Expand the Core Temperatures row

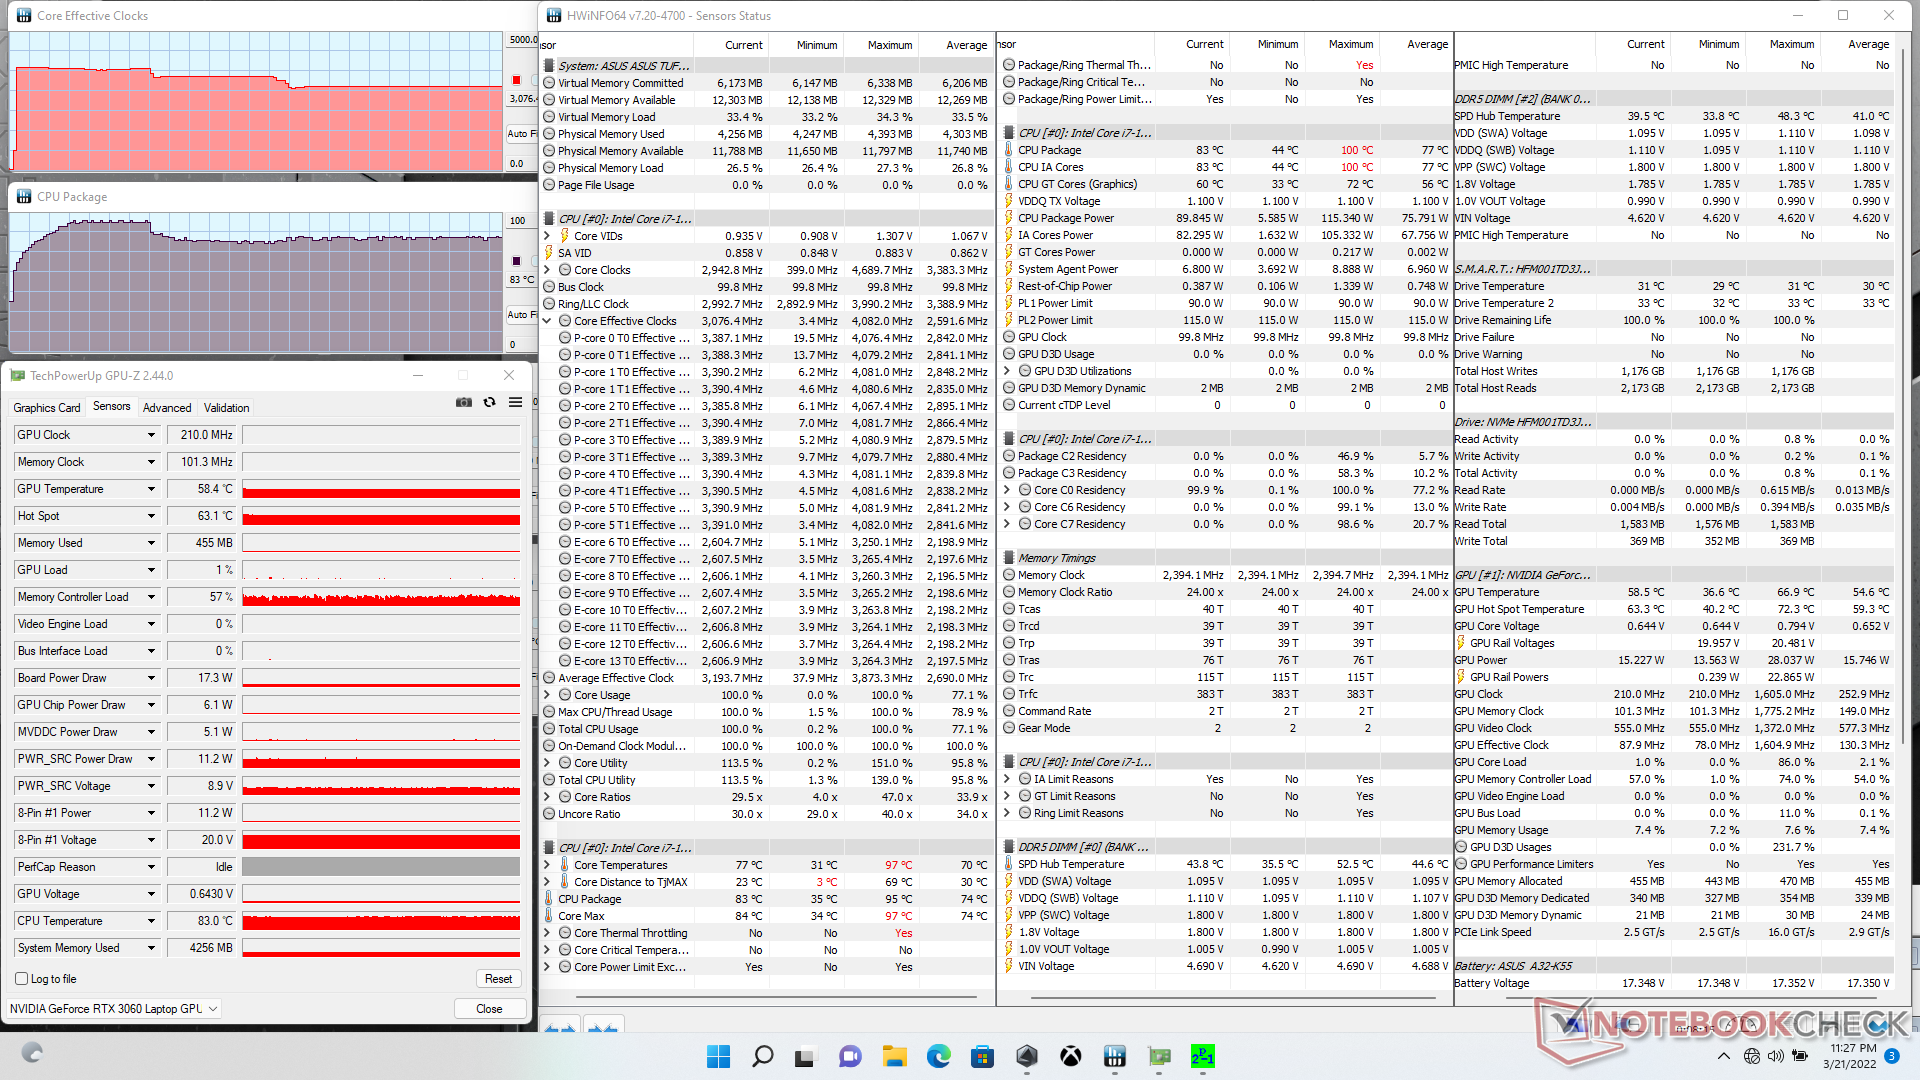pos(547,865)
